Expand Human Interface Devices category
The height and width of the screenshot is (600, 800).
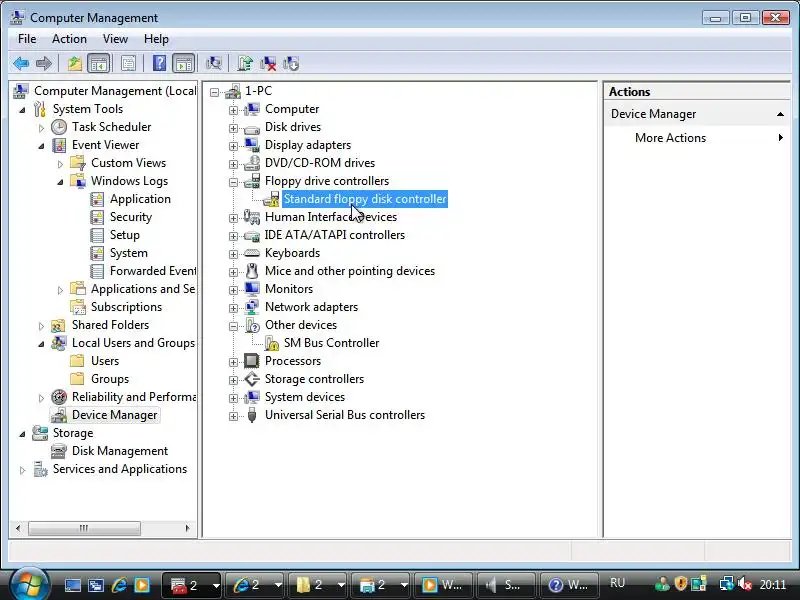pos(233,218)
